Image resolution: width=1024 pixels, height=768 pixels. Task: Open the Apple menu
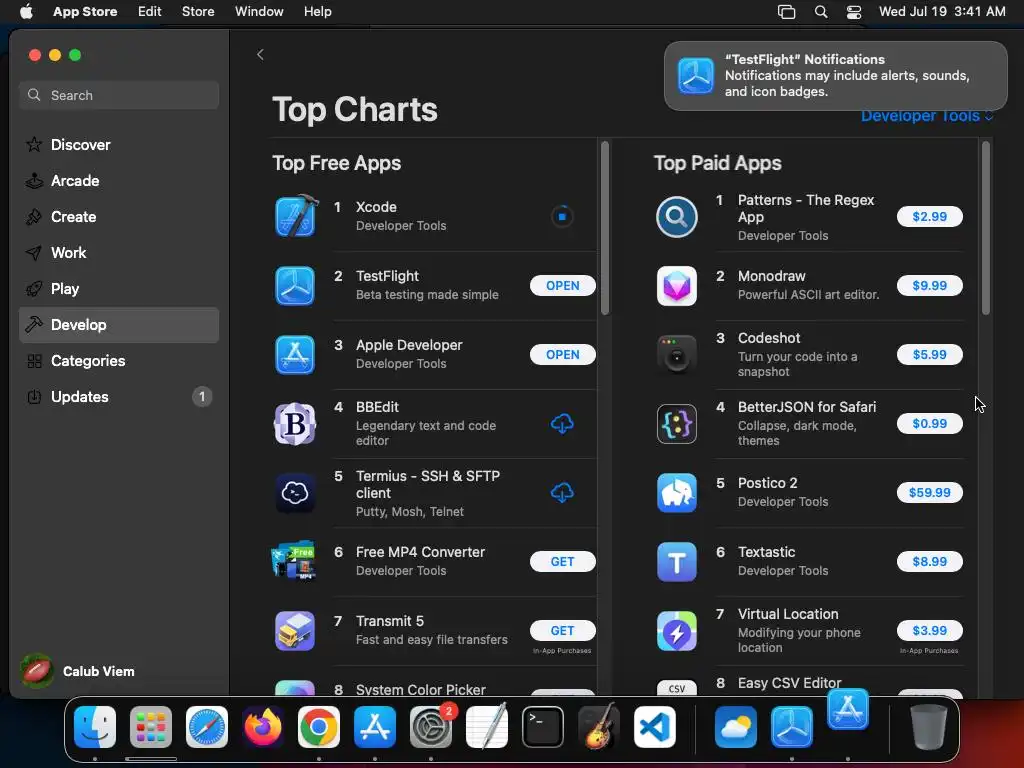[26, 12]
